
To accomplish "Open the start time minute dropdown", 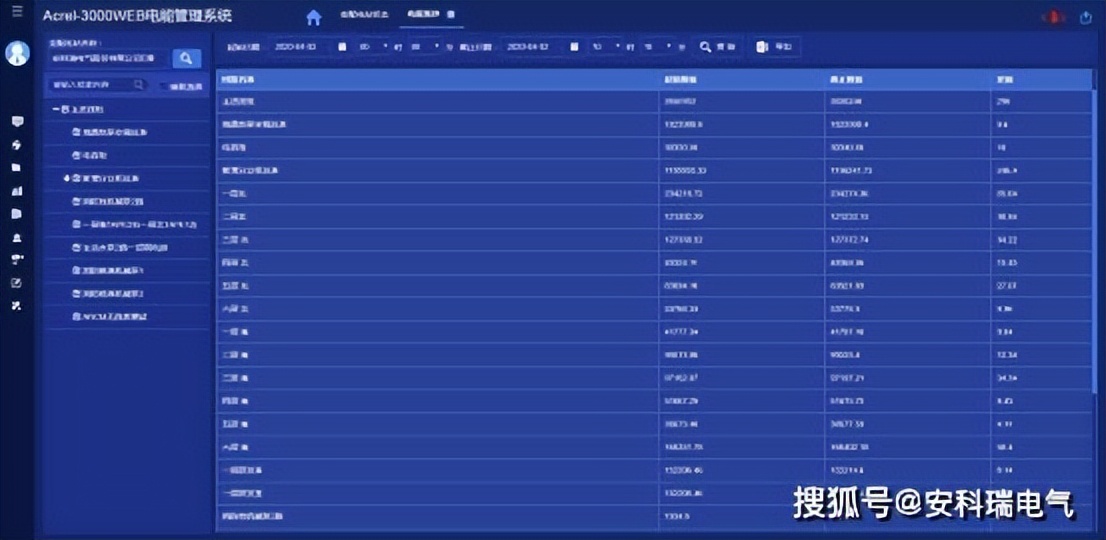I will tap(423, 47).
